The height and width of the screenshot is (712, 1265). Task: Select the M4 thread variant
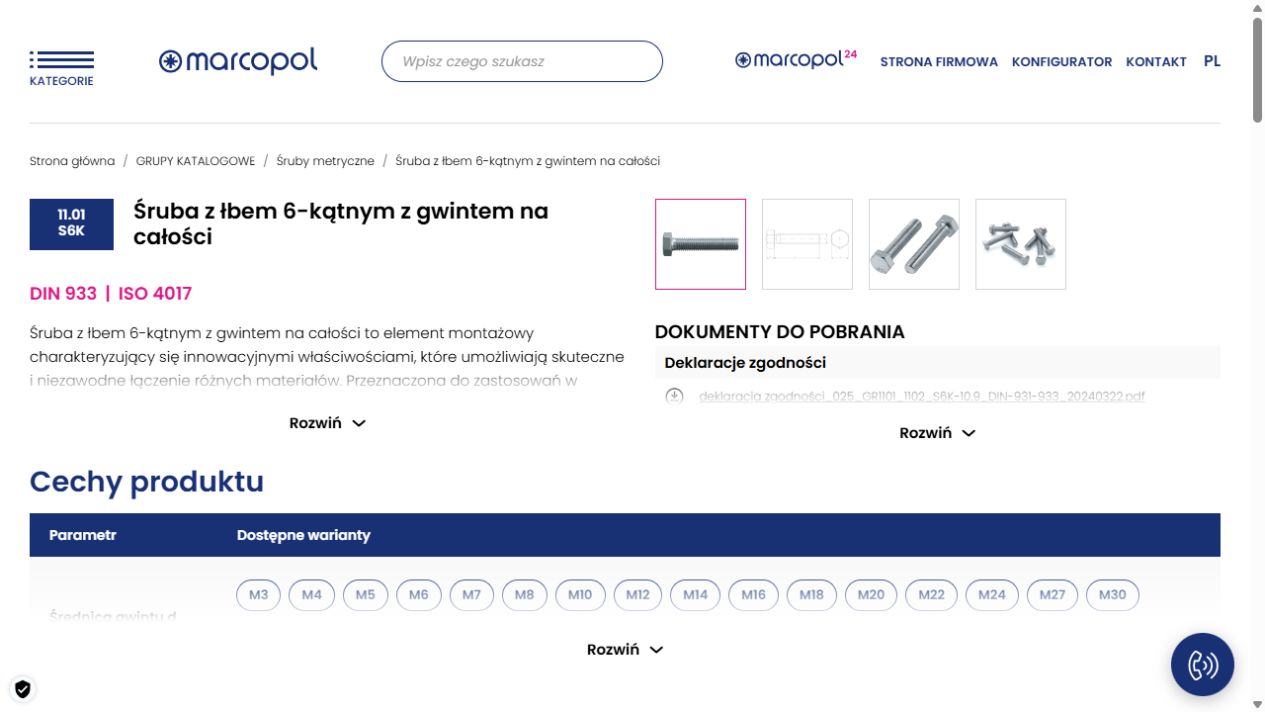click(x=312, y=595)
